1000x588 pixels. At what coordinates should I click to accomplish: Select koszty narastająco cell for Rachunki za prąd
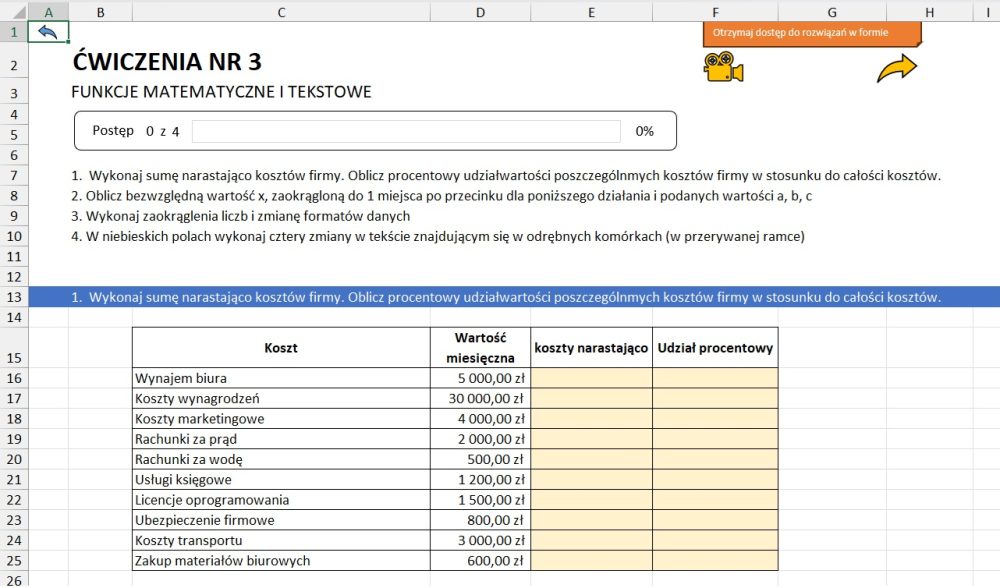[591, 439]
